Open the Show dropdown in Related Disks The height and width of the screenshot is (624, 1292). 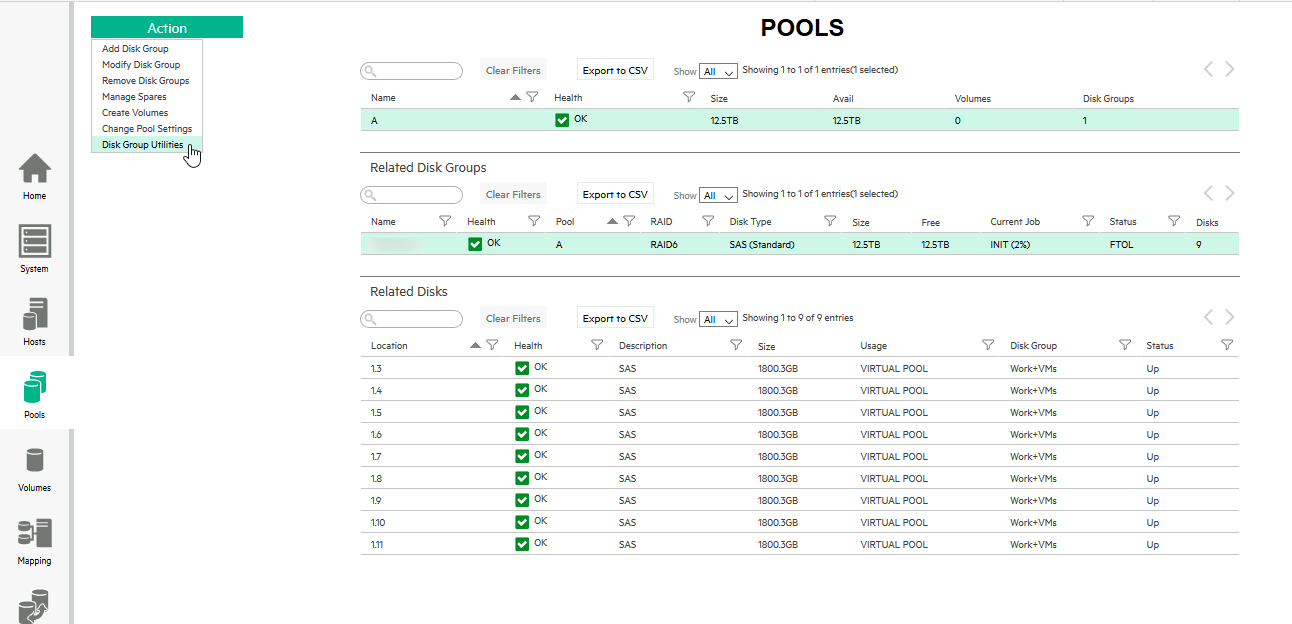coord(719,319)
